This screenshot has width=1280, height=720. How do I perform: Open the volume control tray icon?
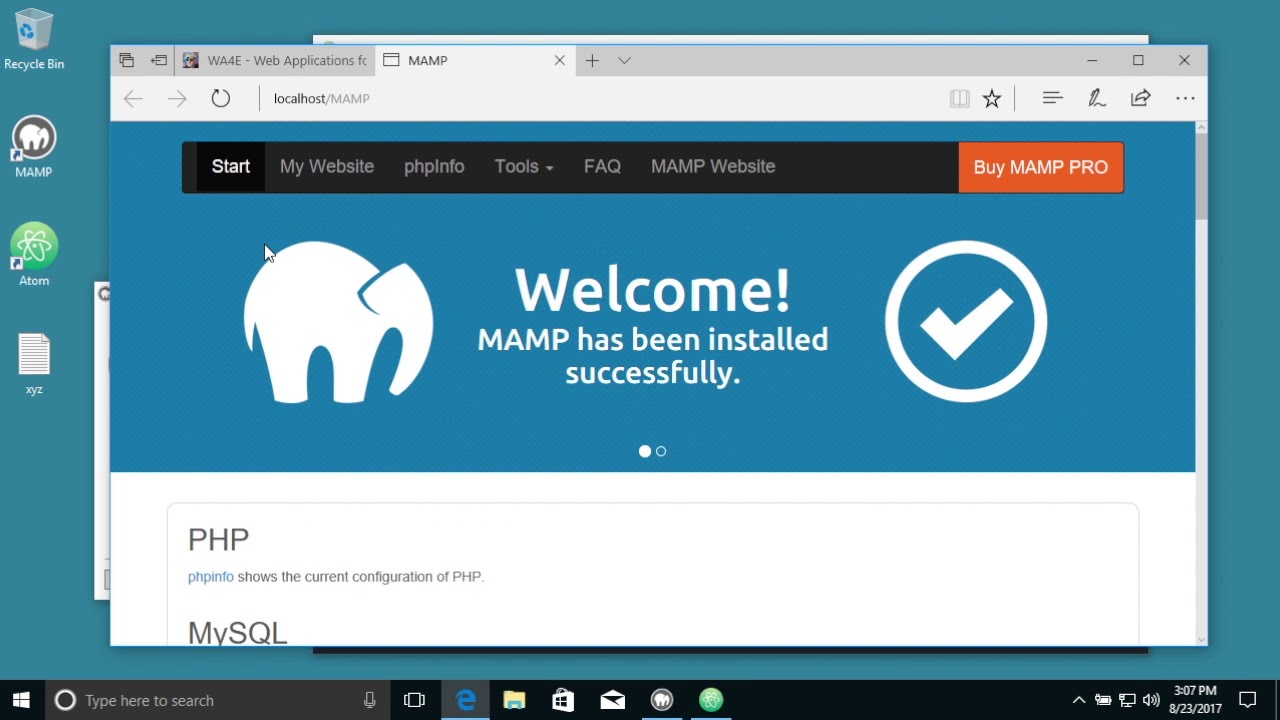pos(1151,700)
